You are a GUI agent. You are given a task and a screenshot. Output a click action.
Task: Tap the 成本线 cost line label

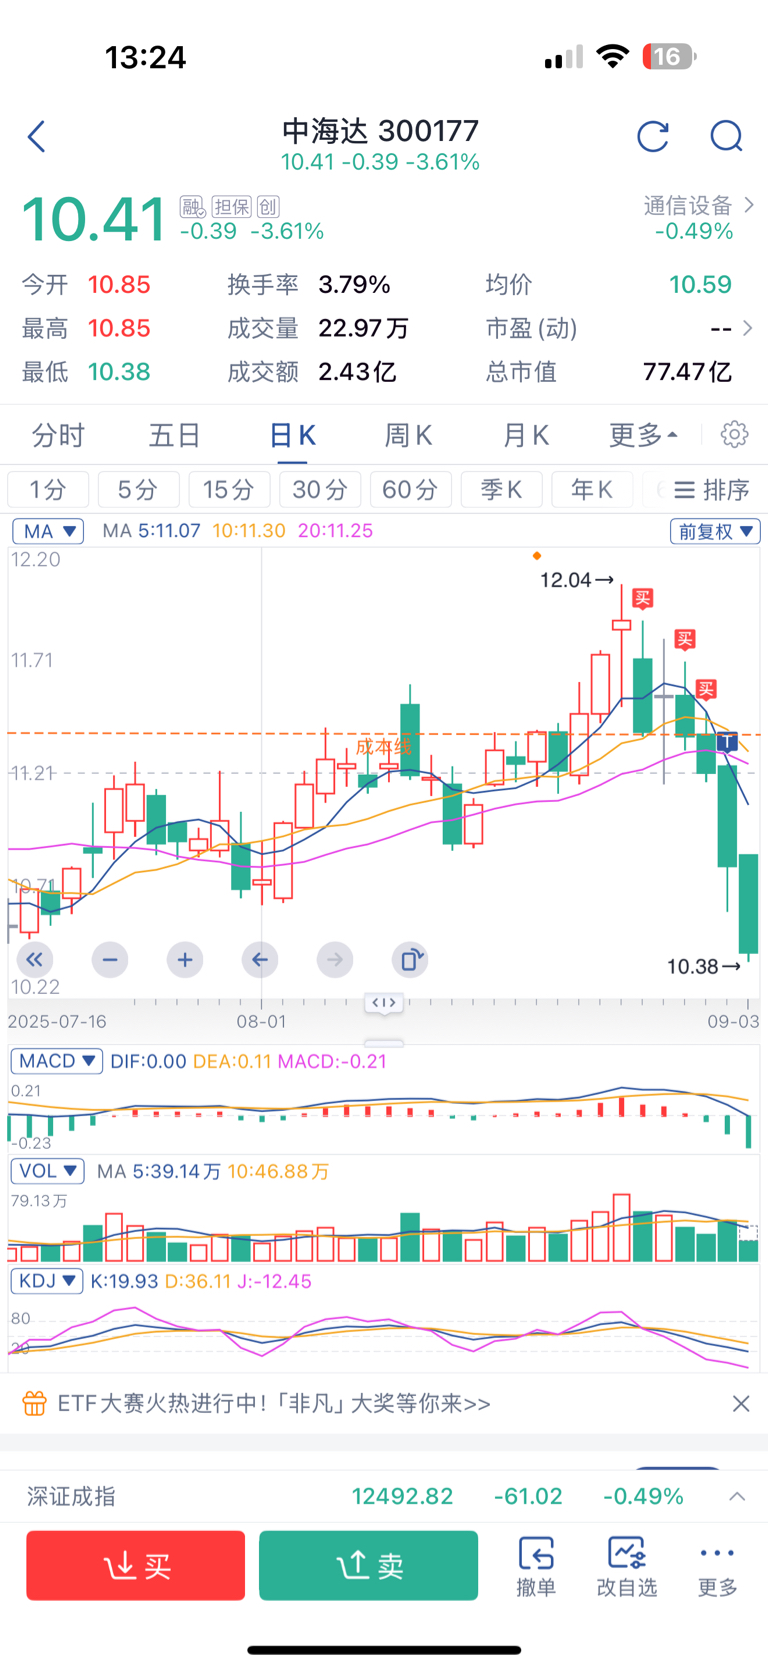384,746
